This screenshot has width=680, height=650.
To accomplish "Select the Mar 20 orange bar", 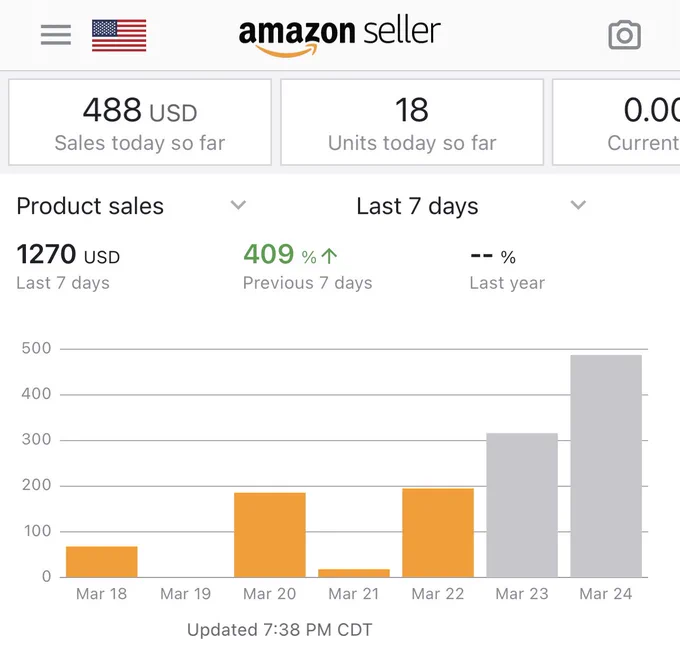I will [270, 535].
